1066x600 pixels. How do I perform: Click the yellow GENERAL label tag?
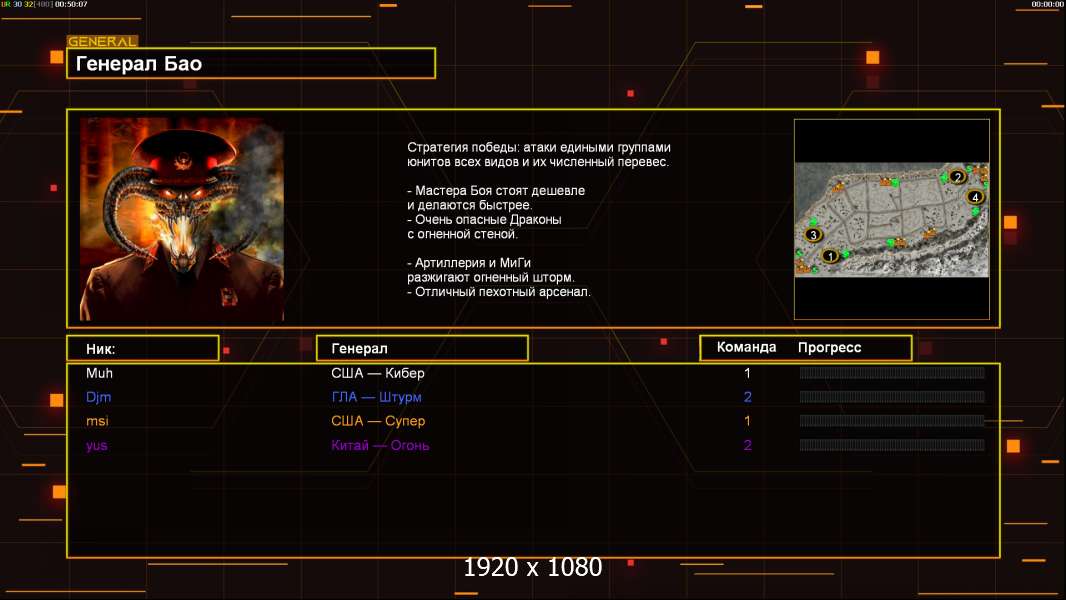point(102,41)
